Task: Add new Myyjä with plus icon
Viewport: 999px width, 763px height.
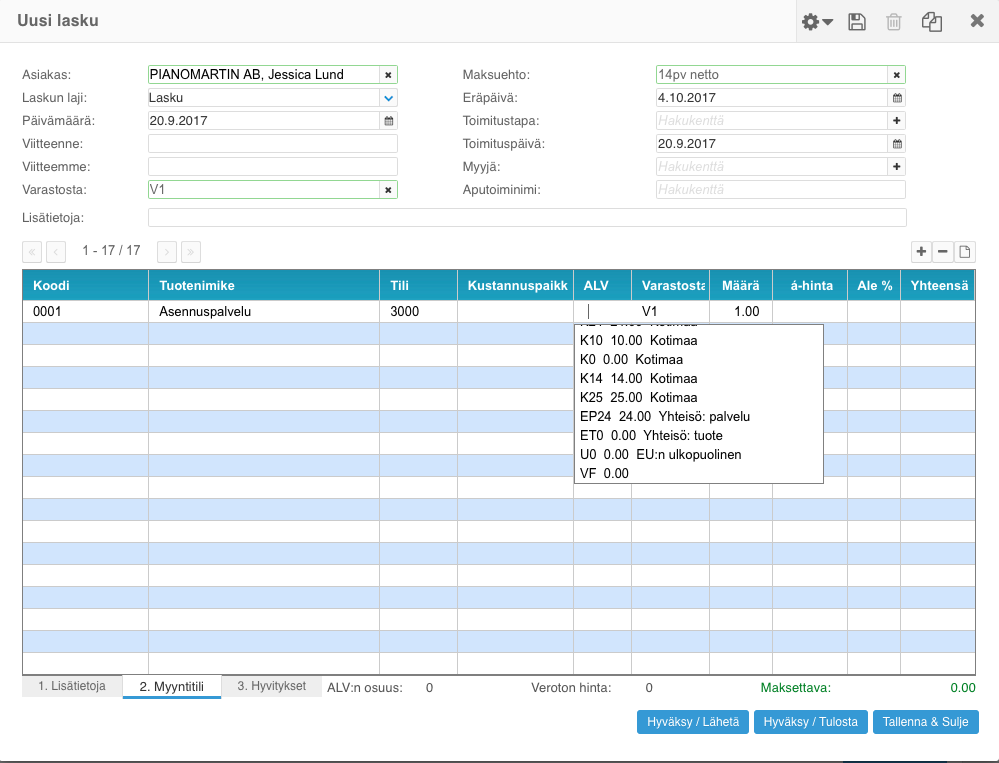Action: (x=896, y=167)
